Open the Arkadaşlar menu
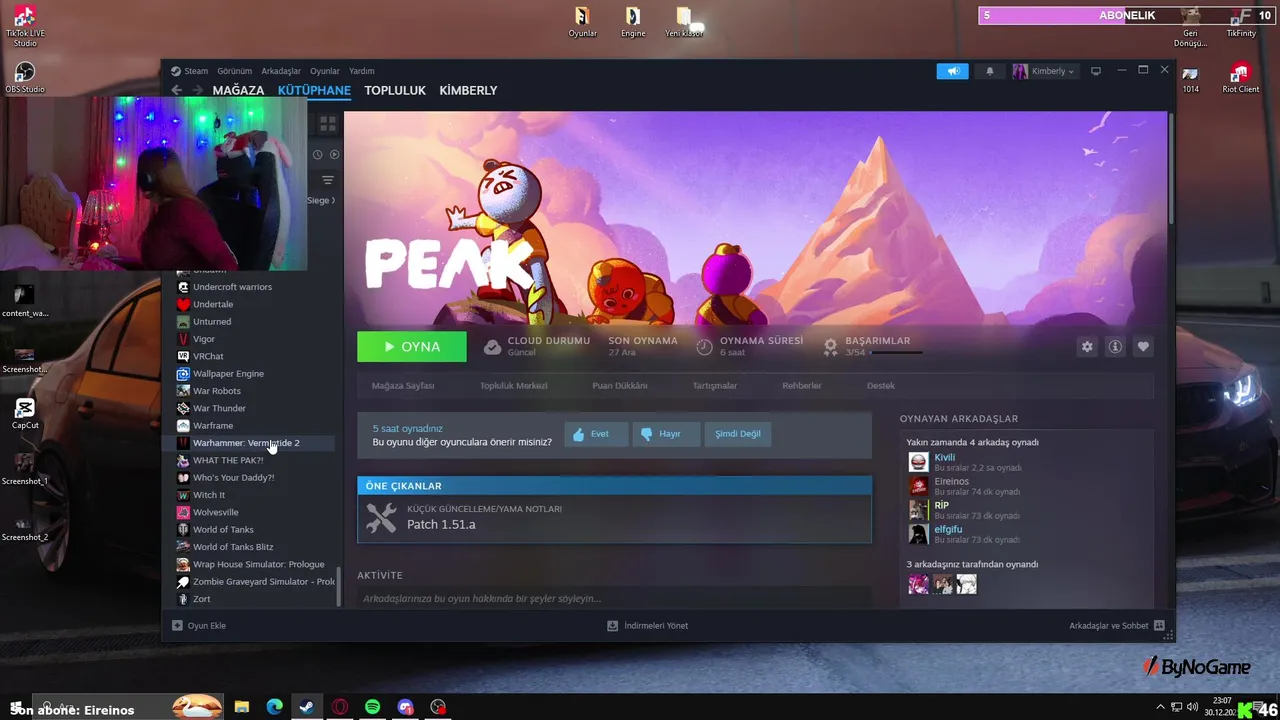This screenshot has width=1280, height=720. pyautogui.click(x=281, y=71)
